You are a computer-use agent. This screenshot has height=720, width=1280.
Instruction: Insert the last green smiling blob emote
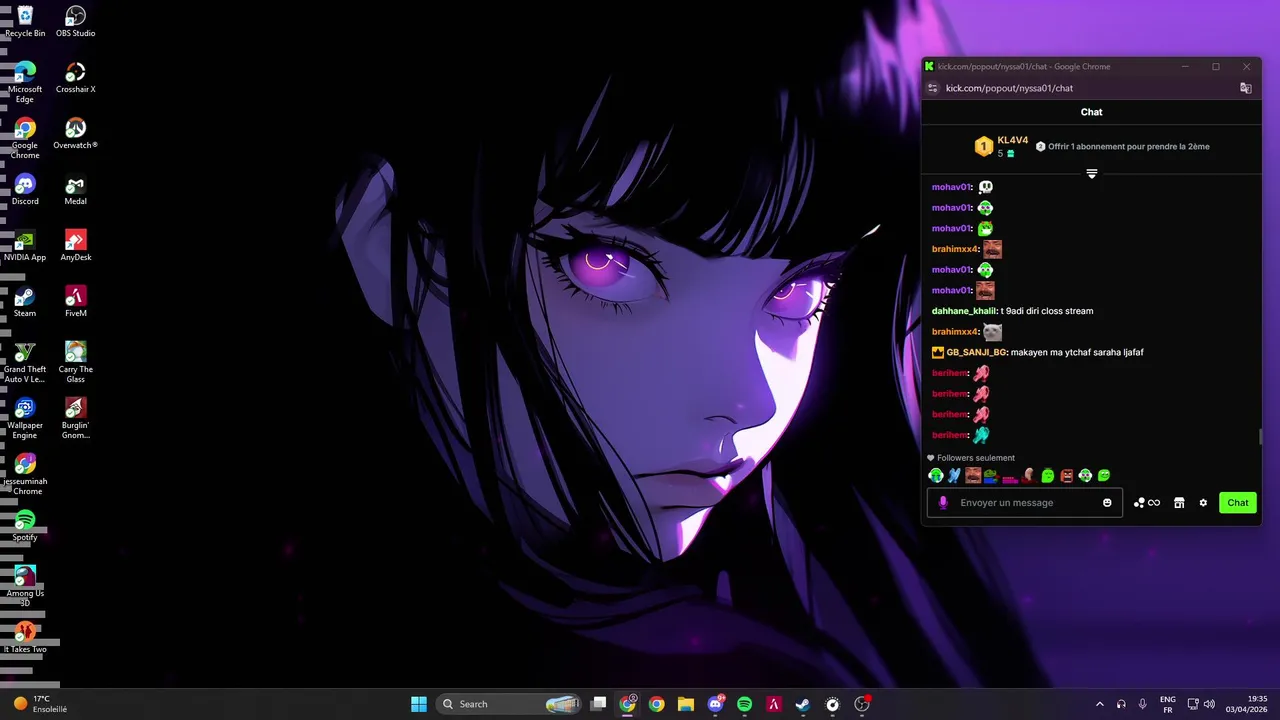coord(1104,476)
